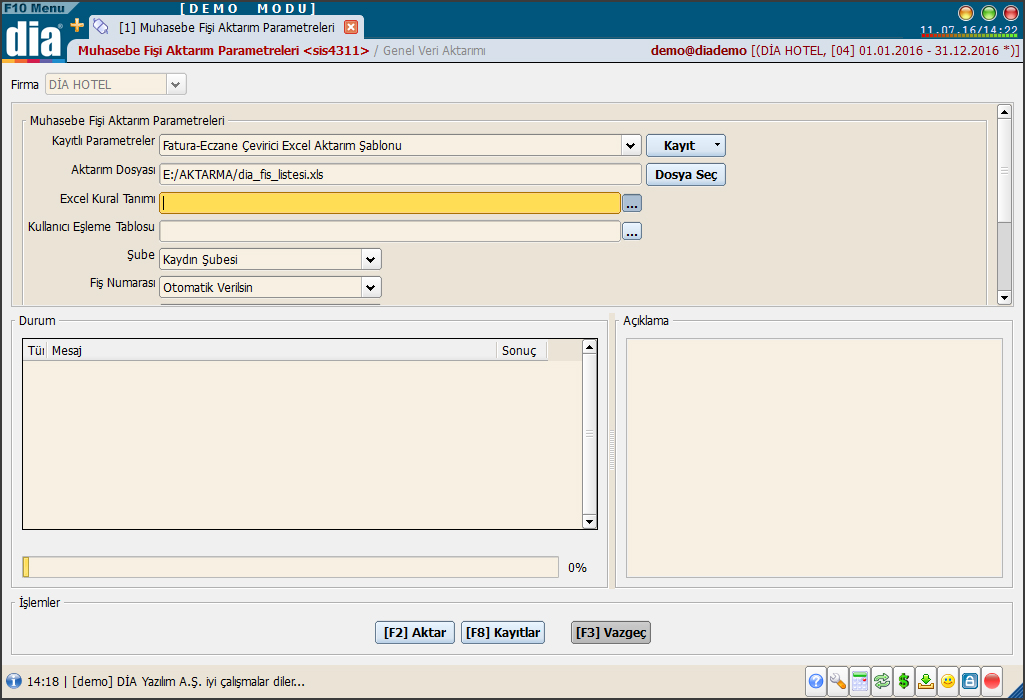Select the [1] Muhasebe Fişi Aktarım Parametreleri tab

coord(226,27)
